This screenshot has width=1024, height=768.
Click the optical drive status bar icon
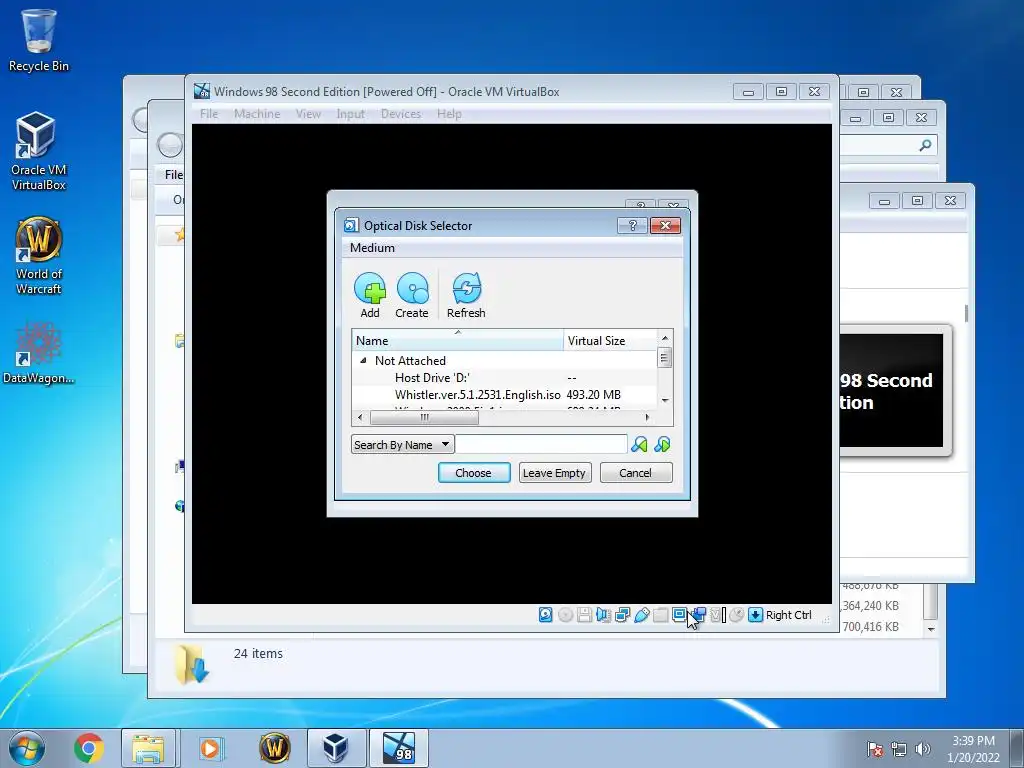(566, 615)
